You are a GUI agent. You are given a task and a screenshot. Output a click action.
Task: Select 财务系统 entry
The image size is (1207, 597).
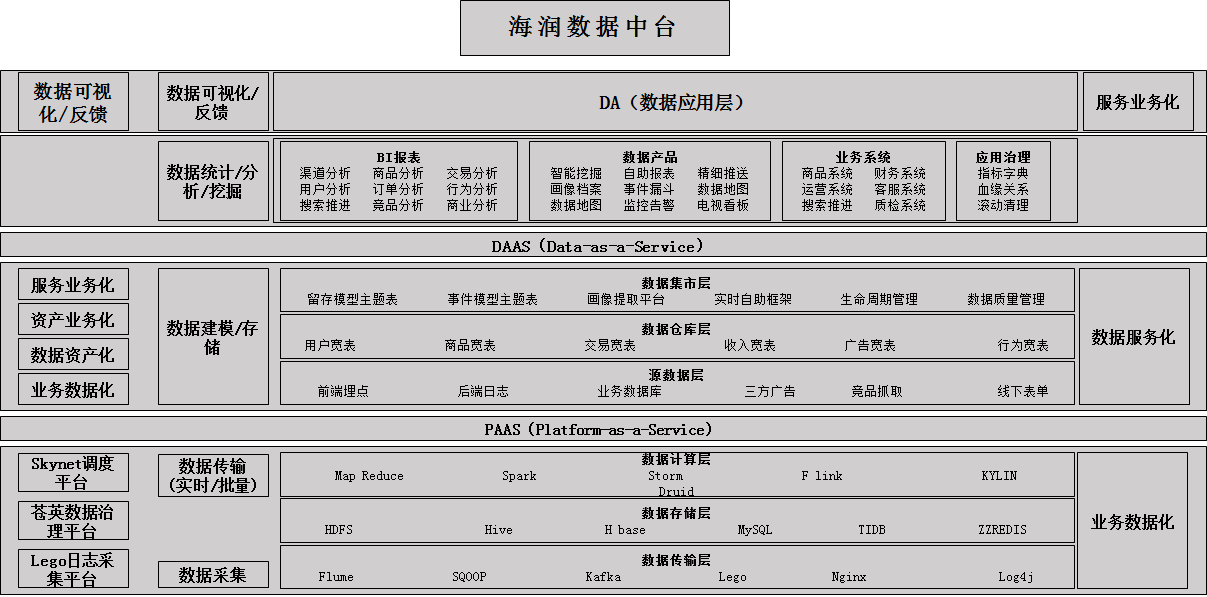click(900, 173)
